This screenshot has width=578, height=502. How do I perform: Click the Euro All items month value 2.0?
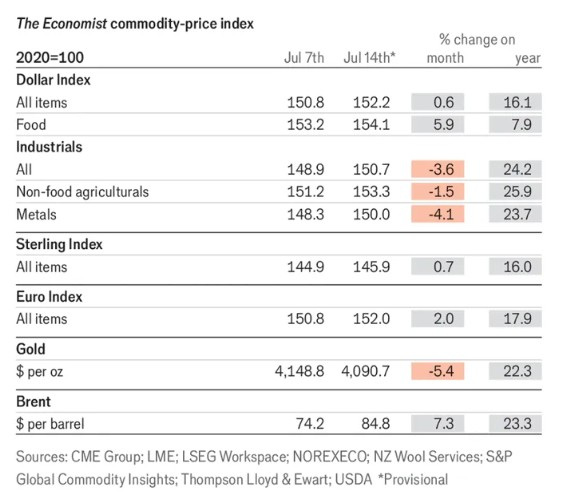coord(438,319)
